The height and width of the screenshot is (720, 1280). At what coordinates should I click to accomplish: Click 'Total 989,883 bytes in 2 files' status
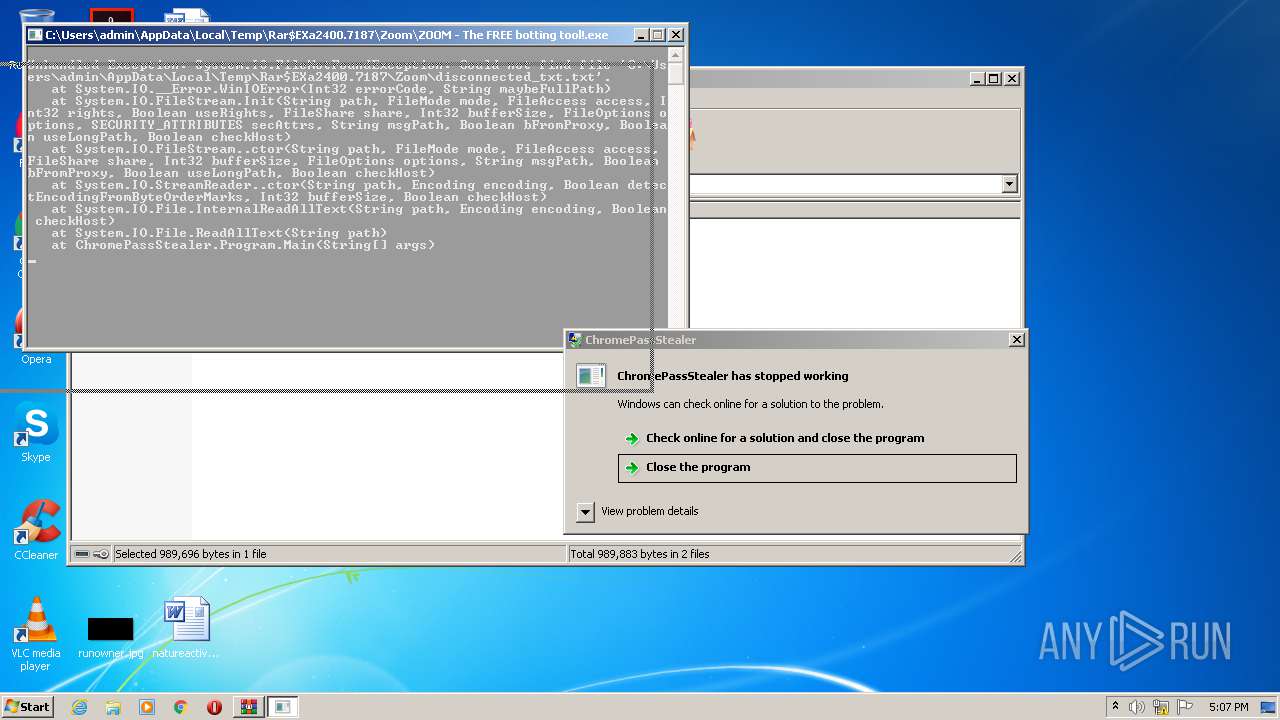pos(640,554)
